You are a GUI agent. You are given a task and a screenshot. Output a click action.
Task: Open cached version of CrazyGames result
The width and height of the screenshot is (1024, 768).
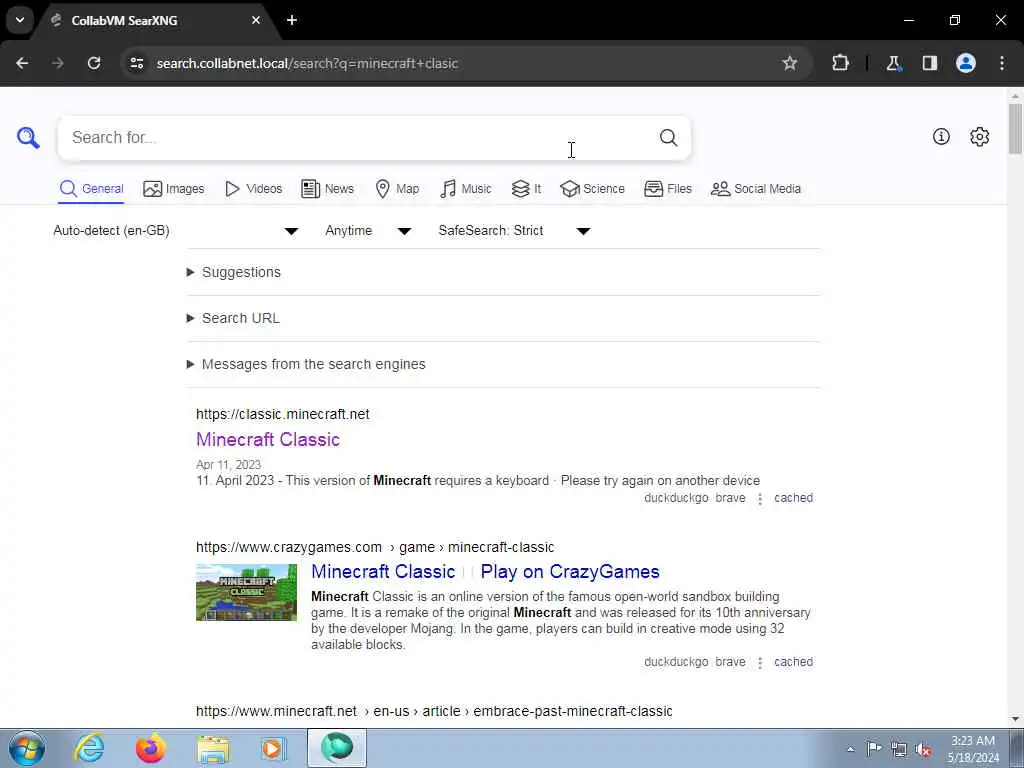click(x=793, y=662)
